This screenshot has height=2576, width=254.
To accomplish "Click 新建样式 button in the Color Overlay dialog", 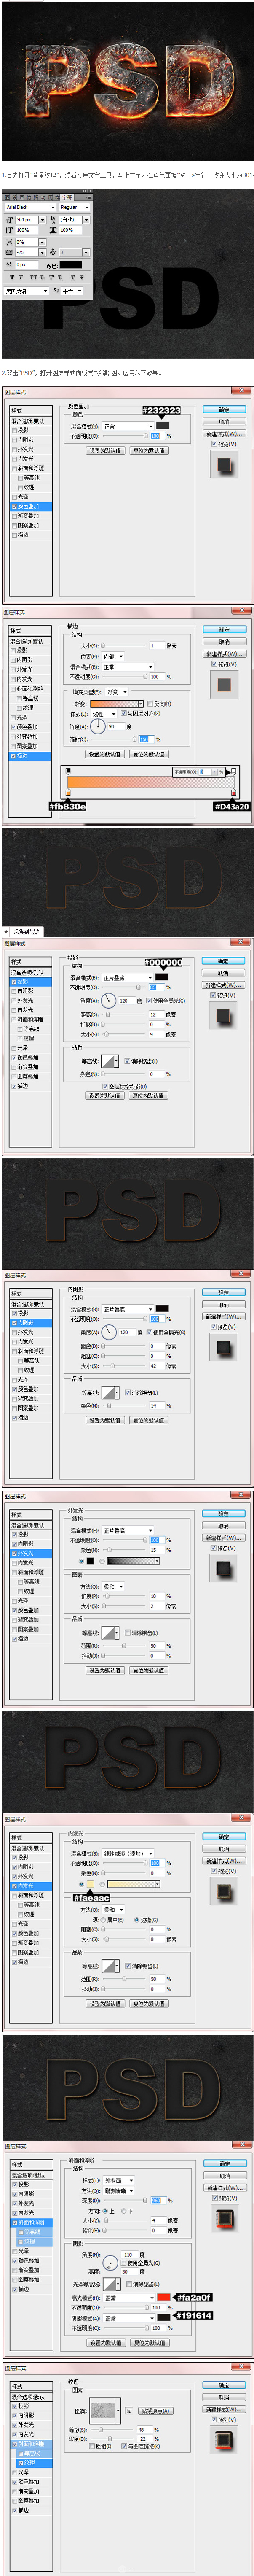I will click(224, 434).
